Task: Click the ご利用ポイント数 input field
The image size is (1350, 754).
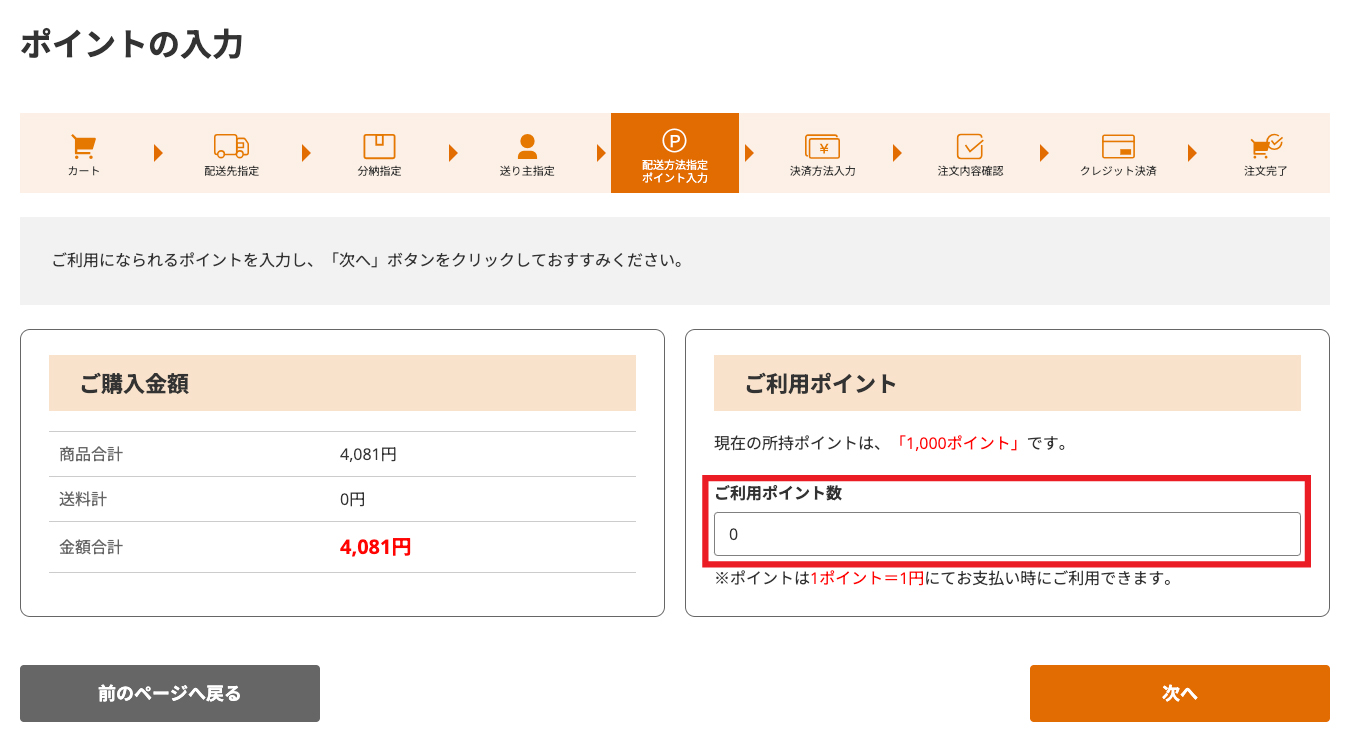Action: pos(1007,534)
